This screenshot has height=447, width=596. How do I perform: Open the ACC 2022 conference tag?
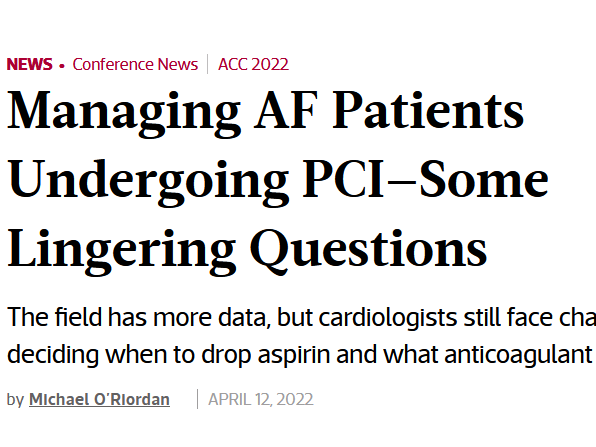pos(253,64)
